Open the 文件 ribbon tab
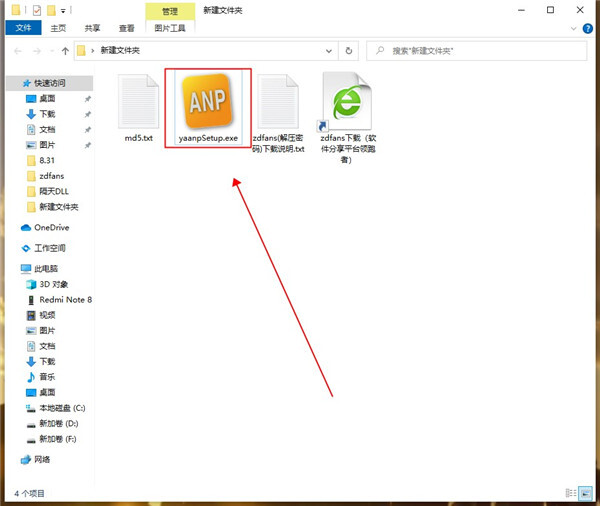This screenshot has height=506, width=600. 23,28
